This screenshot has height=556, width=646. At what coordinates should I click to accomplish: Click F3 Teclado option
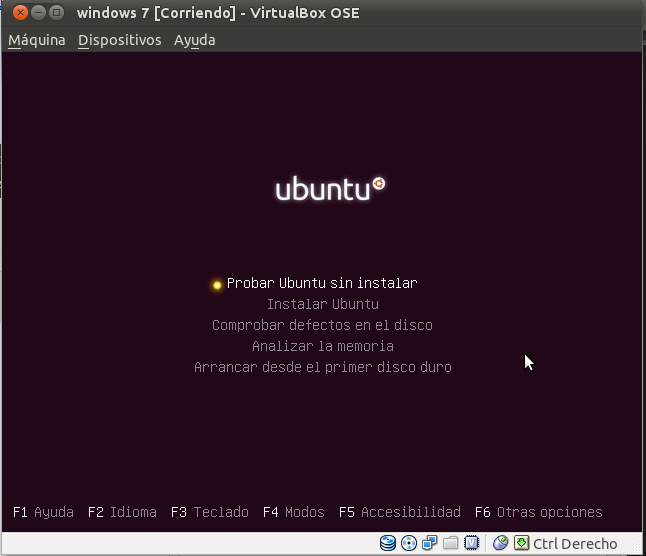pyautogui.click(x=210, y=512)
